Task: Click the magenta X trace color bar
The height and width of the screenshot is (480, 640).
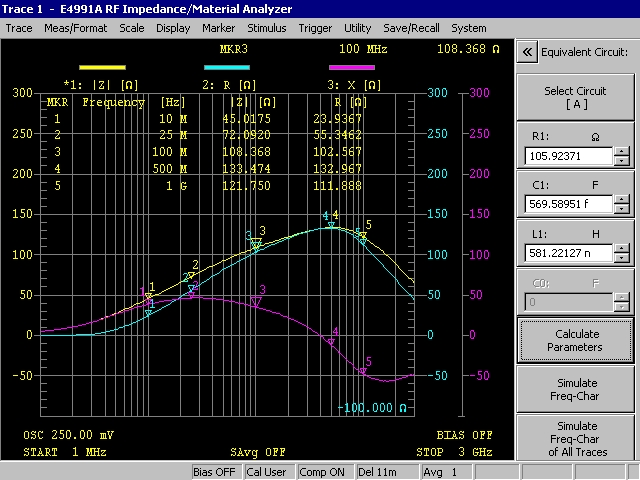Action: click(x=352, y=67)
